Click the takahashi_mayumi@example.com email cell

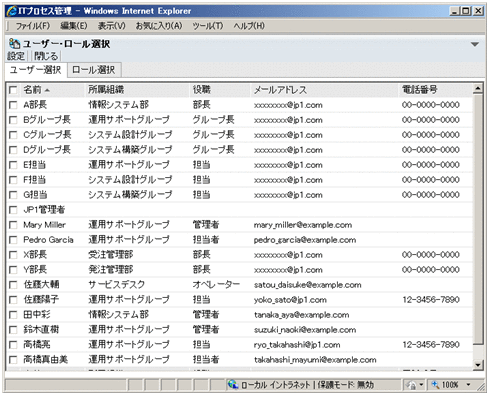coord(315,360)
